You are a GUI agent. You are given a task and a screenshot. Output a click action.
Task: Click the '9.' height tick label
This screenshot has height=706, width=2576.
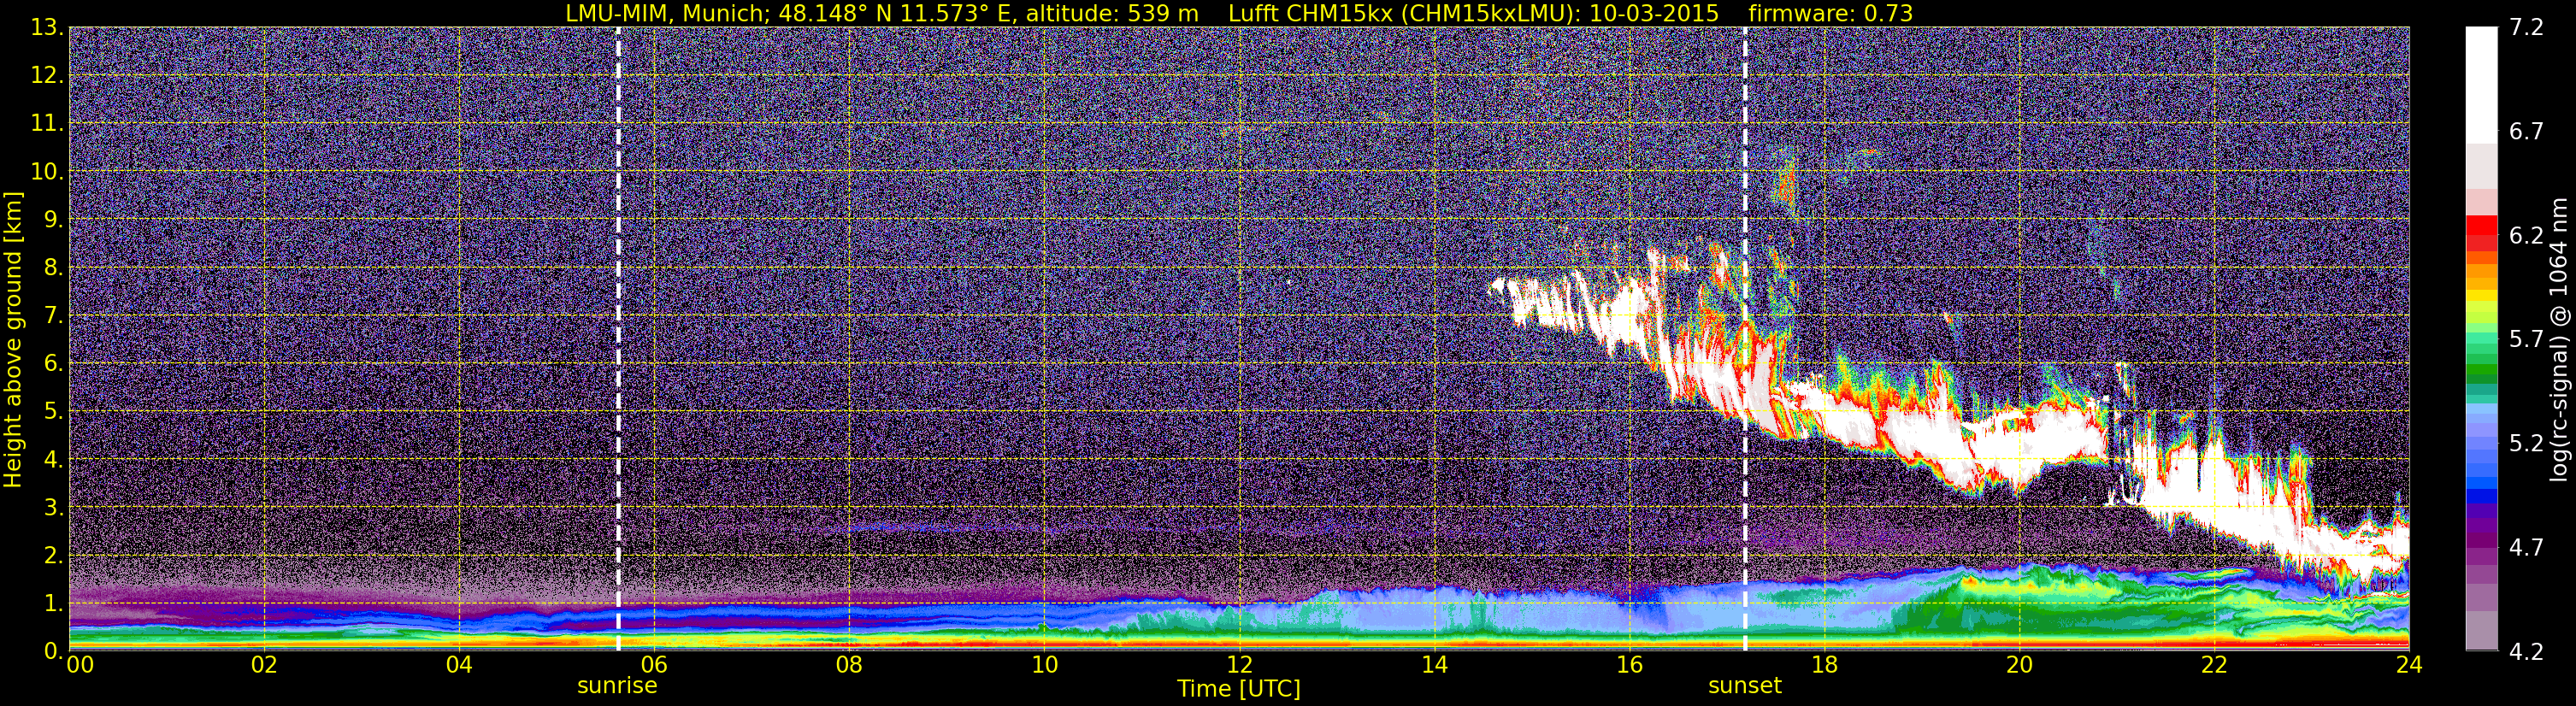click(54, 220)
